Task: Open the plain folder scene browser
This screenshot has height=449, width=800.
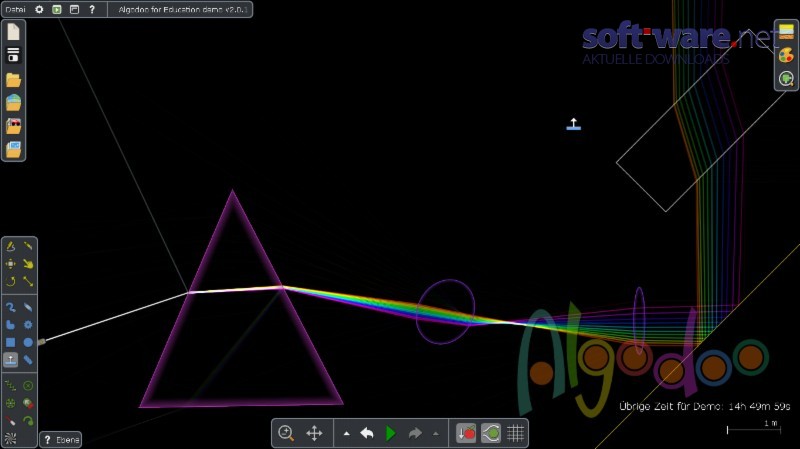Action: 13,80
